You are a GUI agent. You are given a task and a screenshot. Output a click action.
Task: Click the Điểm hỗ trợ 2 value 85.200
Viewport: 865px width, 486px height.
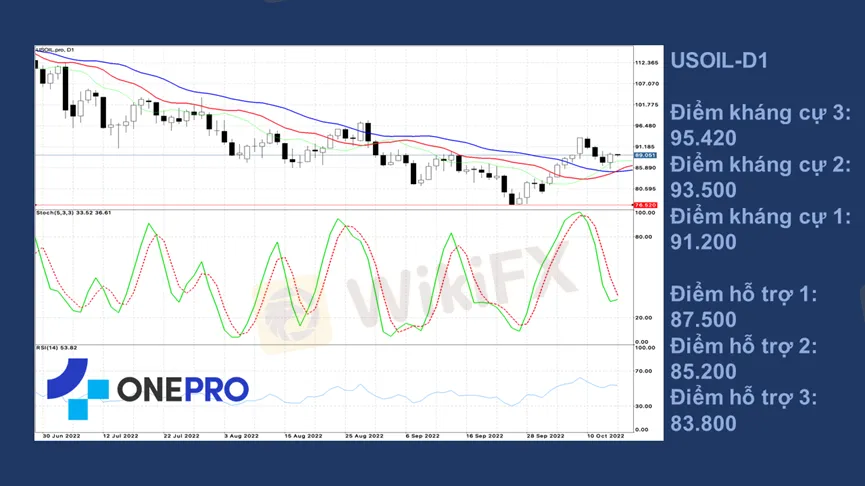point(703,372)
